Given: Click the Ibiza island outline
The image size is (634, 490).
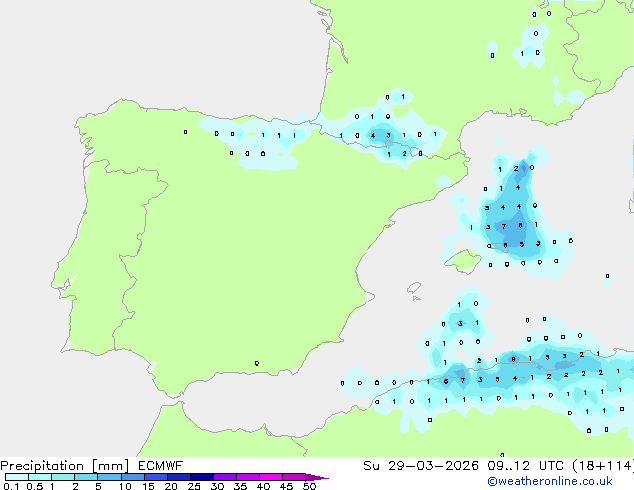Looking at the screenshot, I should (x=414, y=288).
